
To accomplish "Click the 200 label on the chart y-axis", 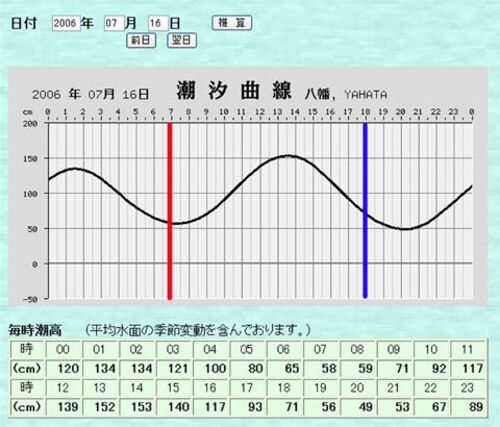I will click(x=30, y=124).
